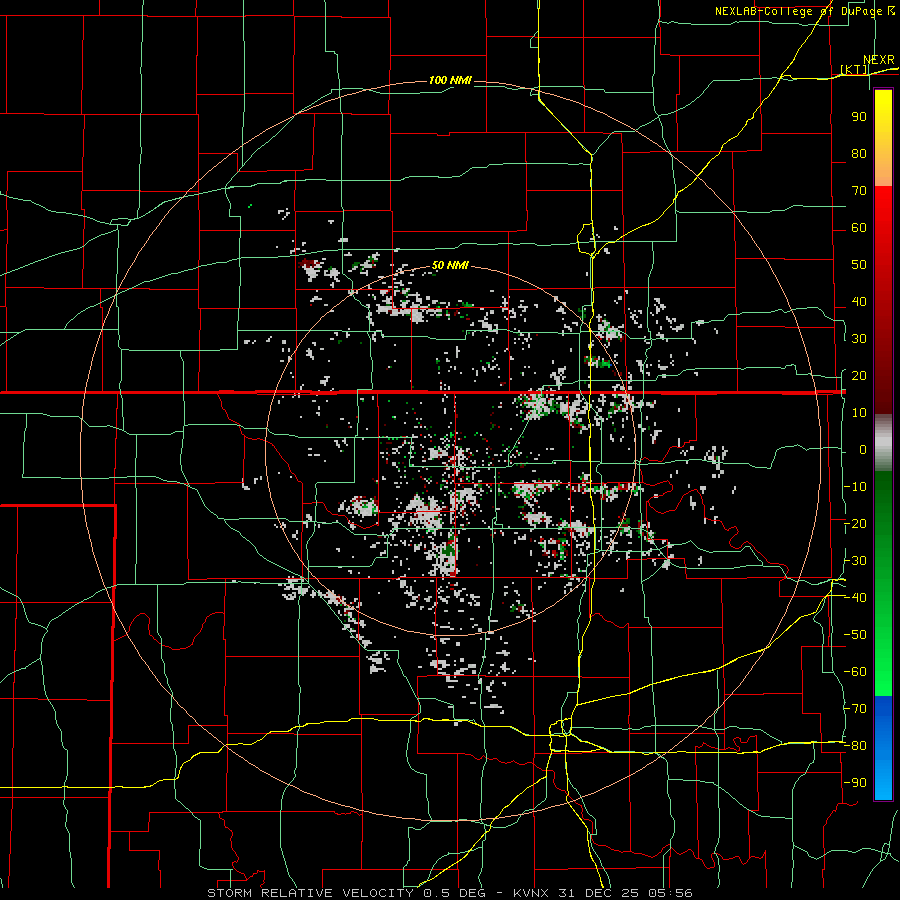The height and width of the screenshot is (900, 900).
Task: Click the 0 knot scale value
Action: pyautogui.click(x=863, y=450)
